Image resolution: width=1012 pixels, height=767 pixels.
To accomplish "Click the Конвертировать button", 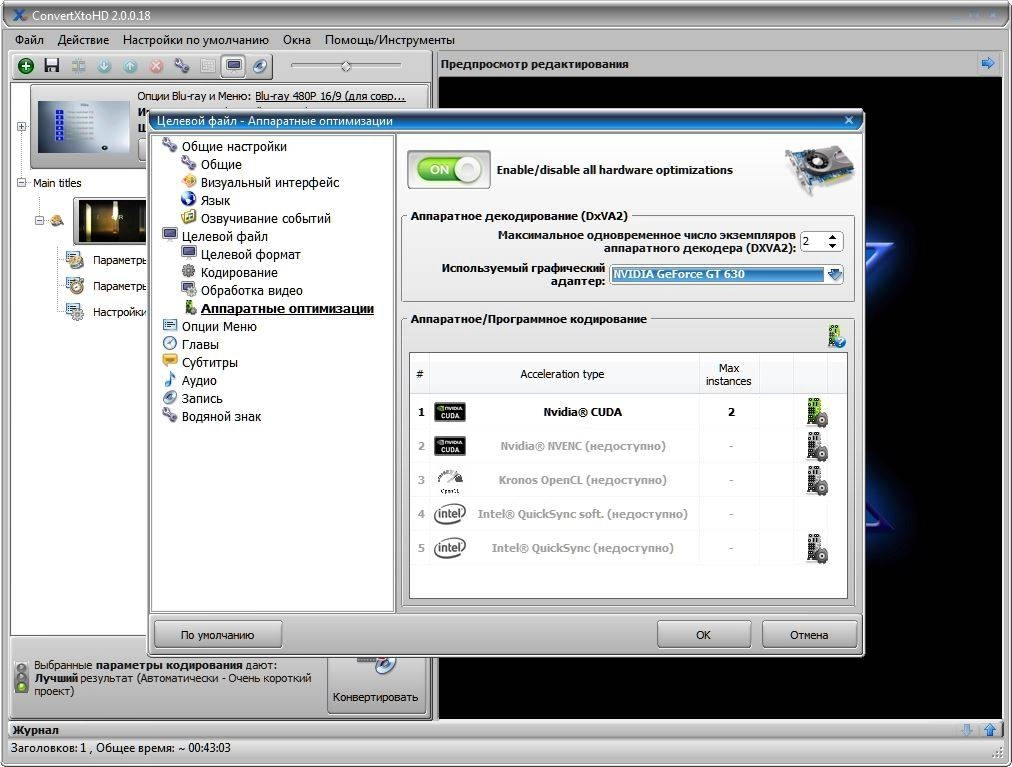I will 376,686.
